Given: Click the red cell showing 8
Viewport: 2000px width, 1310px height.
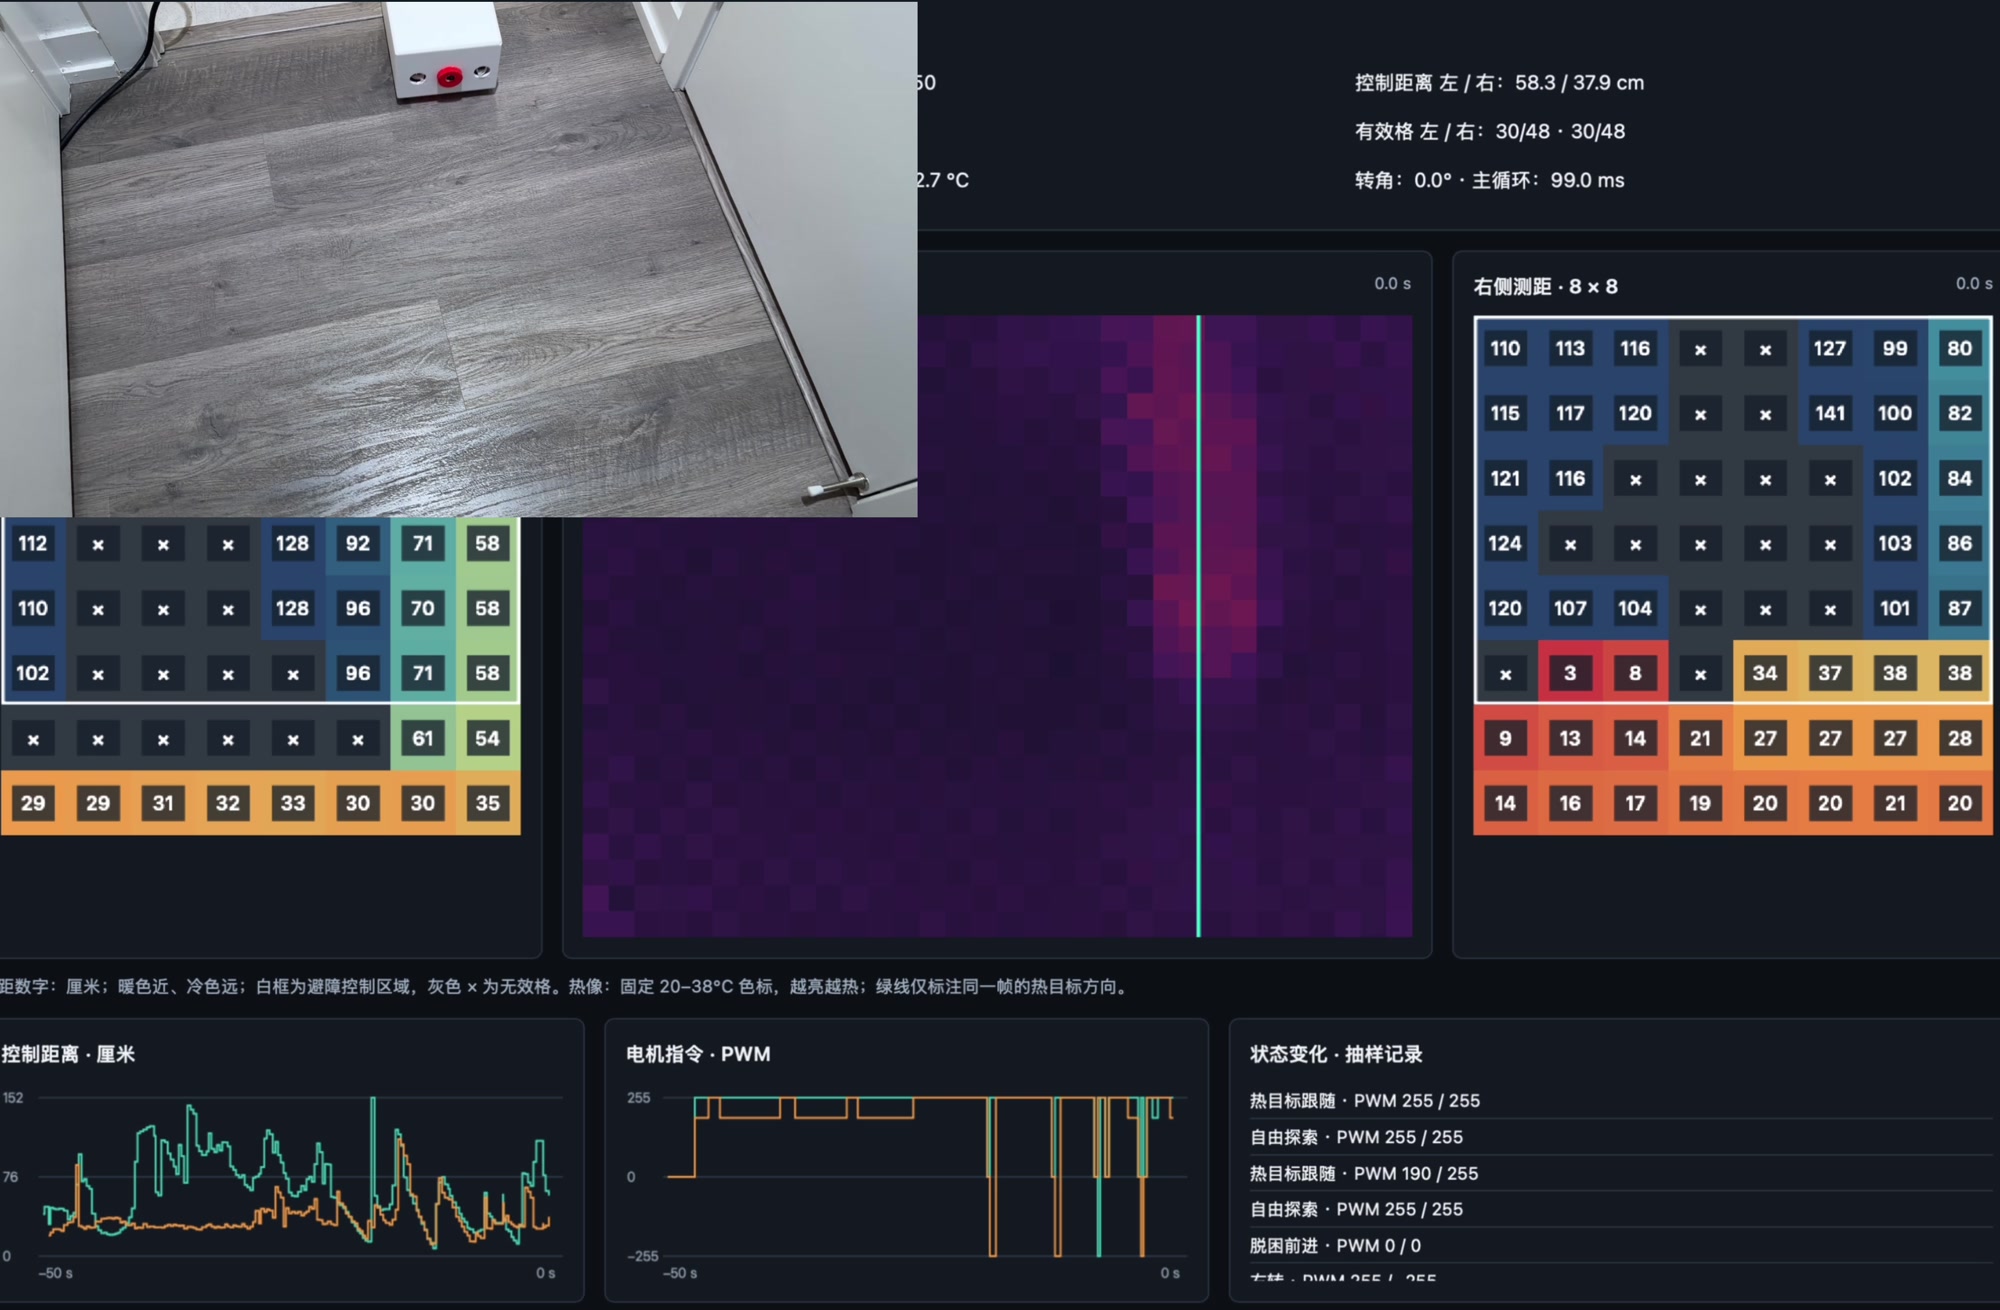Looking at the screenshot, I should 1635,673.
